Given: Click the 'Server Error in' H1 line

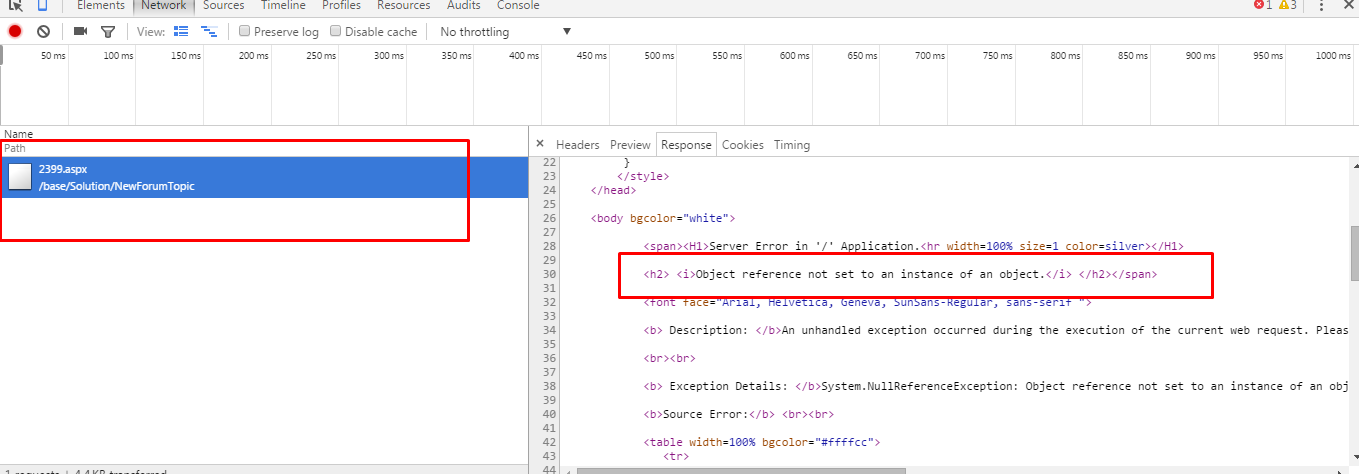Looking at the screenshot, I should point(914,246).
